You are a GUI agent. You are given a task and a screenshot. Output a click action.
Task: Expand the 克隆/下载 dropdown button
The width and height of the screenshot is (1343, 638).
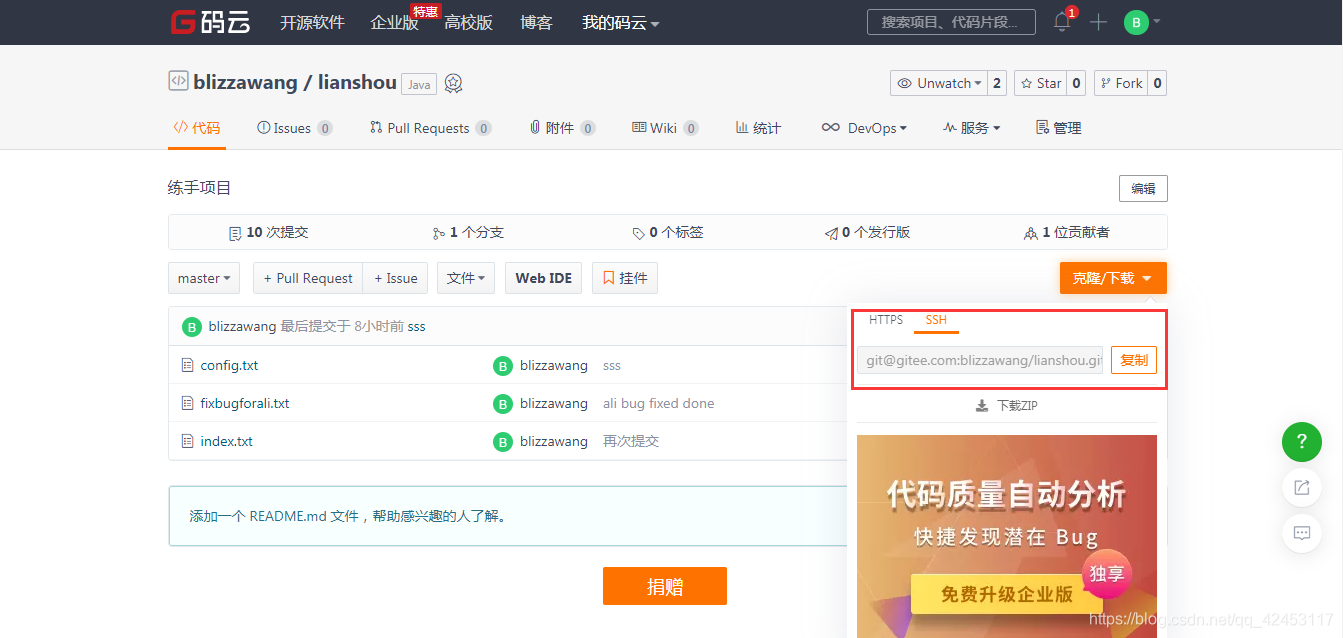[1113, 278]
